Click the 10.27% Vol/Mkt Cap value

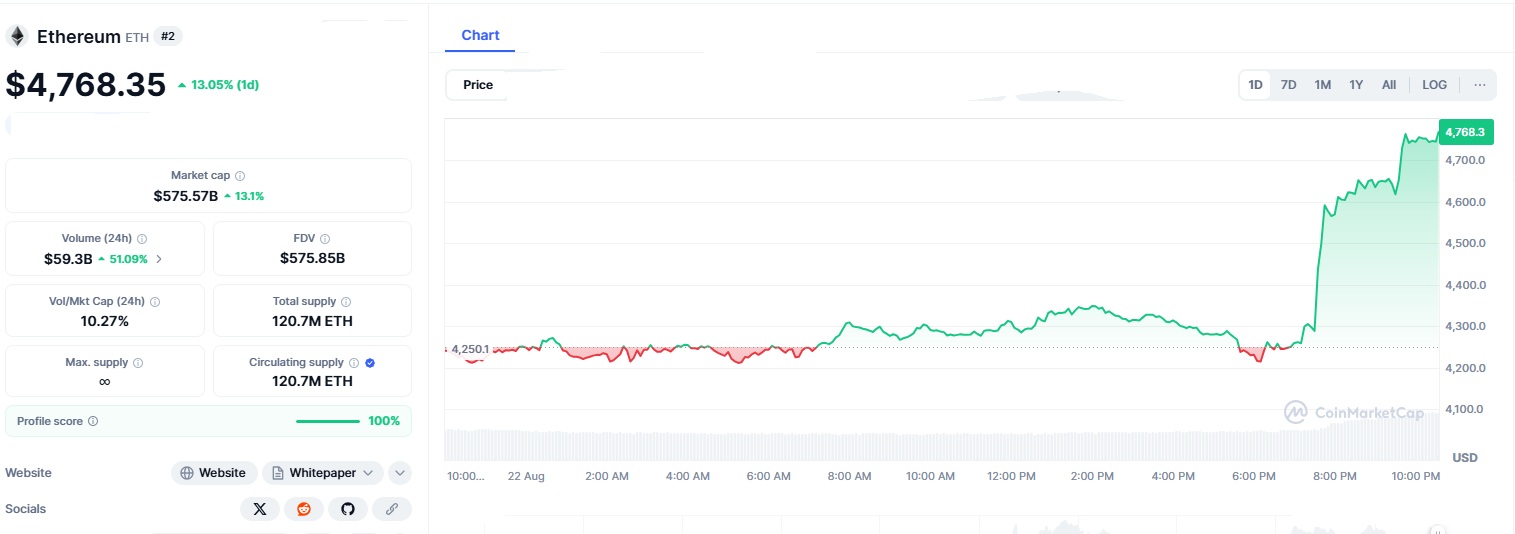(x=105, y=321)
